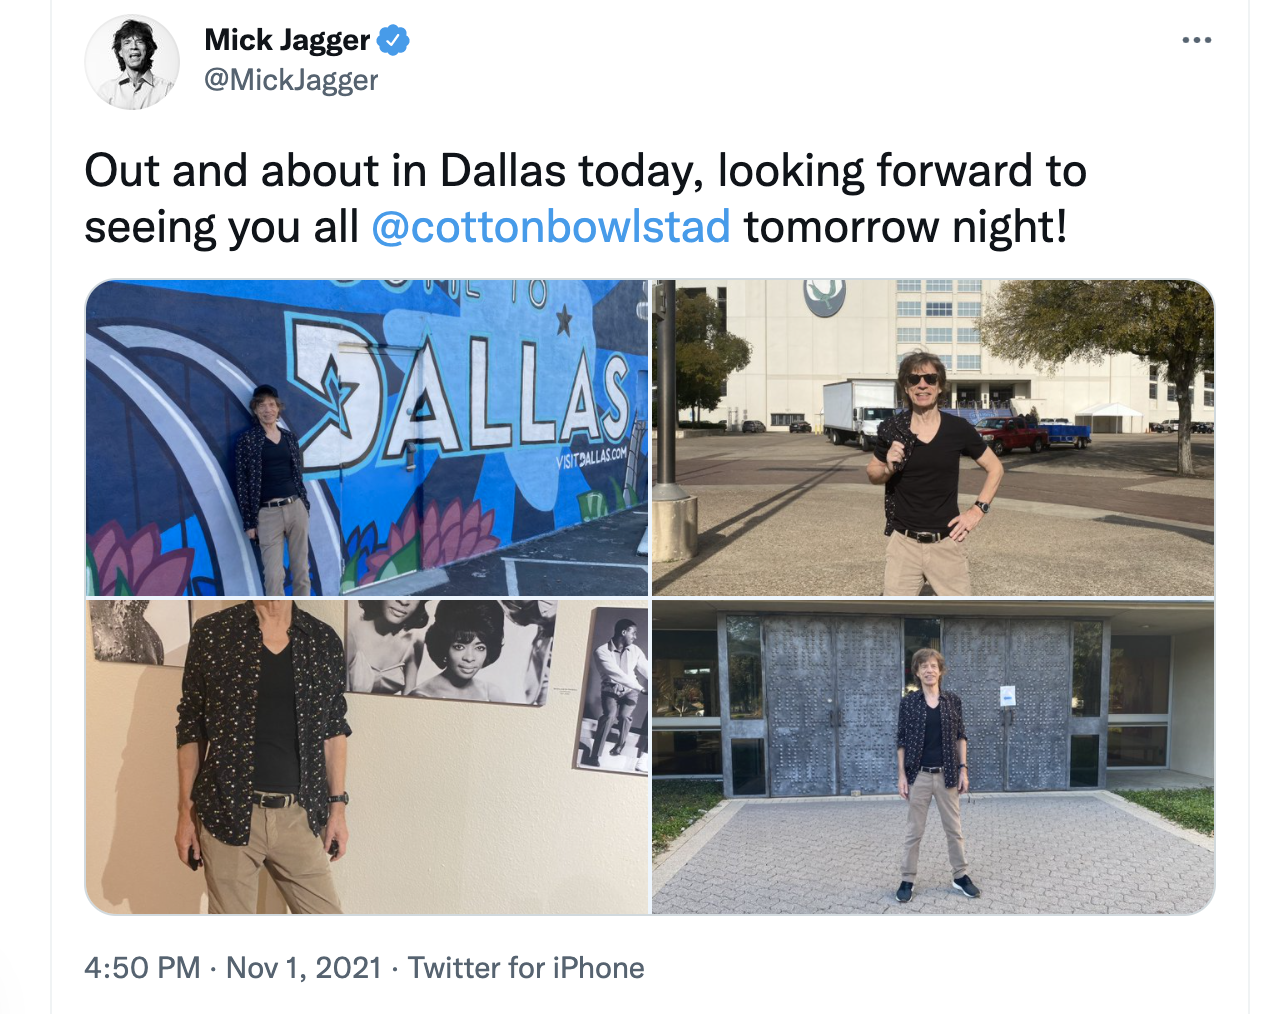Open the Twitter for iPhone source link

(x=526, y=968)
